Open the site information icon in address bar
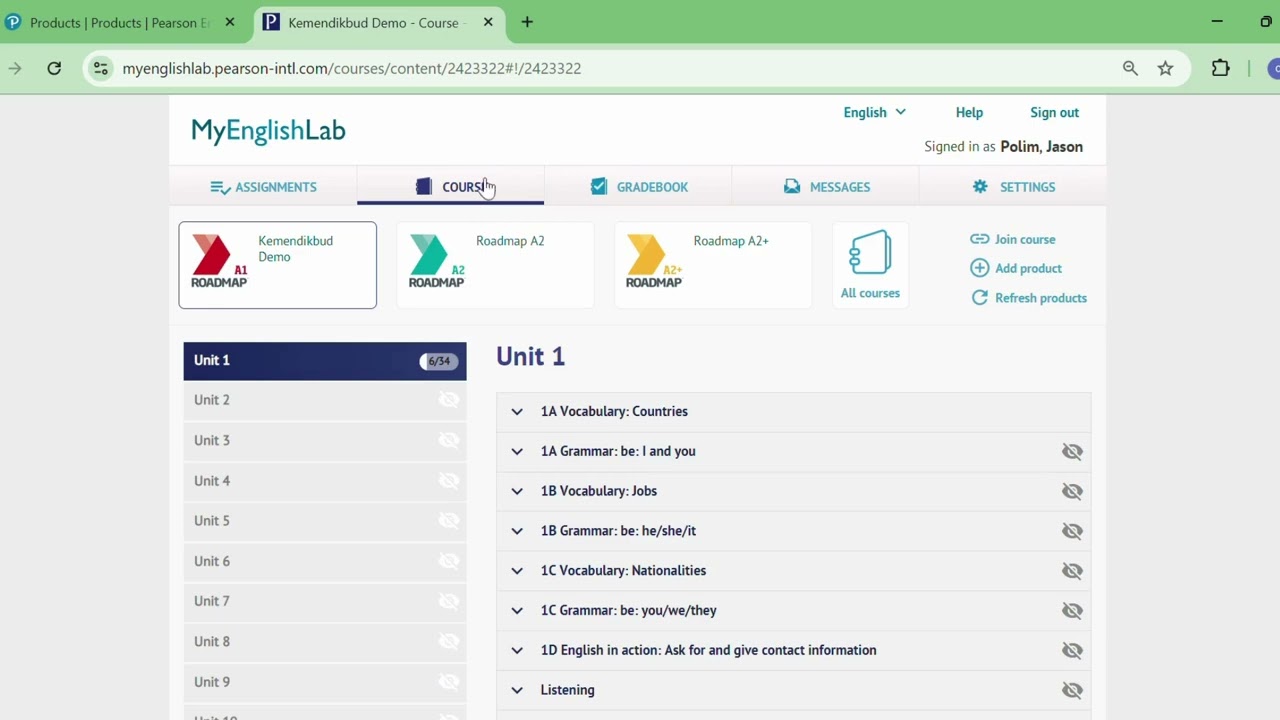The height and width of the screenshot is (720, 1280). 100,68
